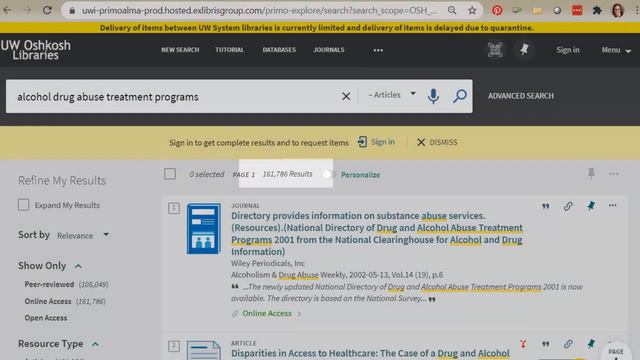Viewport: 640px width, 360px height.
Task: Show citation trail for Disparities article
Action: [523, 344]
